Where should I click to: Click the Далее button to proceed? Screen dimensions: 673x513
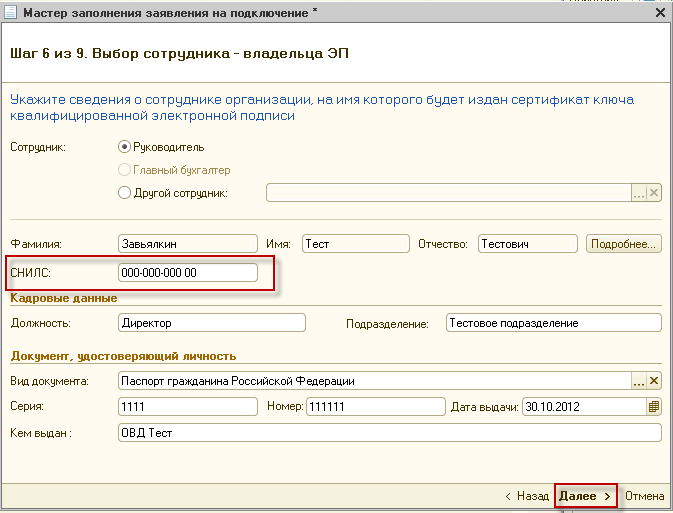click(585, 496)
